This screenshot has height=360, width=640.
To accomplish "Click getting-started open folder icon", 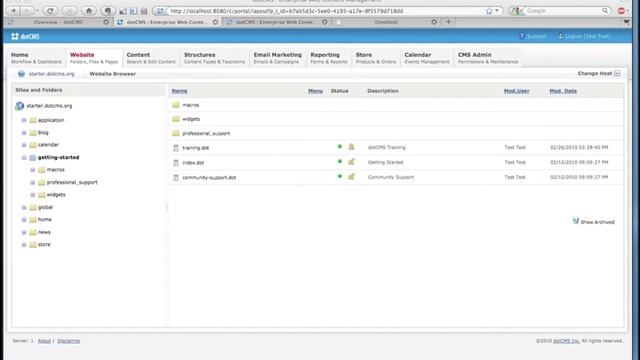I will point(33,158).
